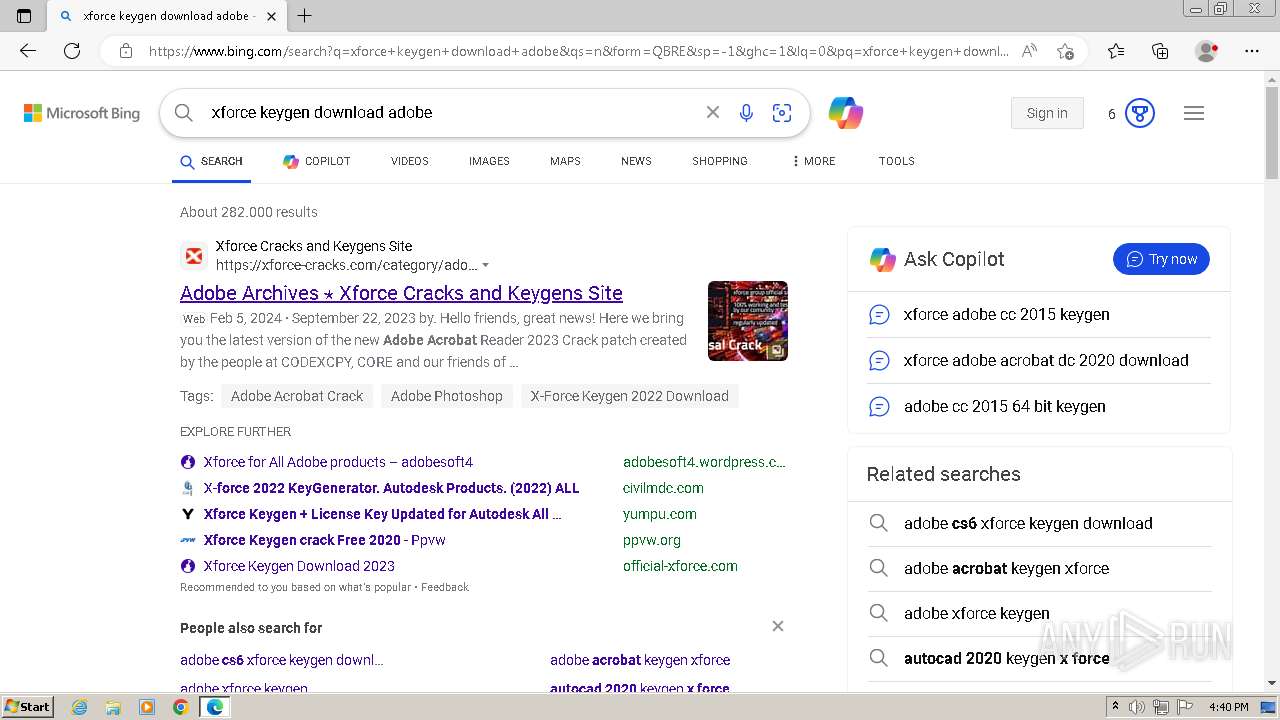Open Xforce Keygen crack Free 2020 link
This screenshot has height=720, width=1280.
[324, 540]
